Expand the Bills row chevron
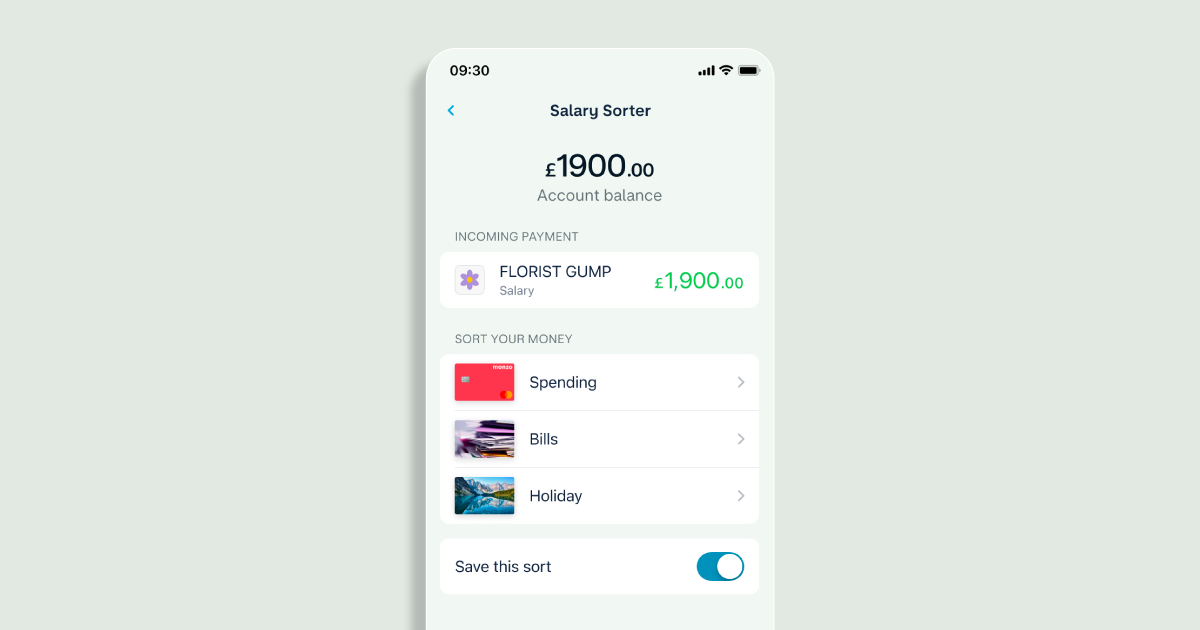Screen dimensions: 1200x630 741,439
